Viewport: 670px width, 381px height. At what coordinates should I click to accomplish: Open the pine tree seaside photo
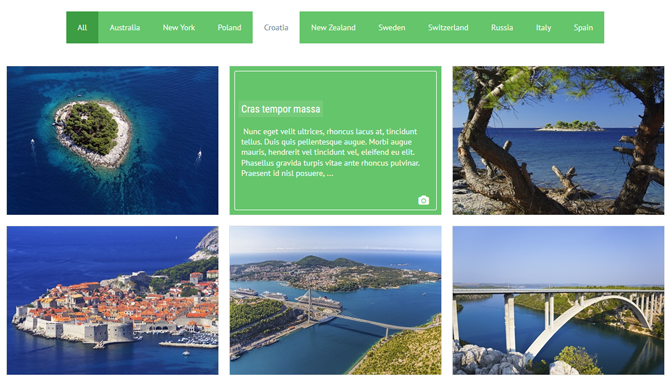(x=558, y=140)
